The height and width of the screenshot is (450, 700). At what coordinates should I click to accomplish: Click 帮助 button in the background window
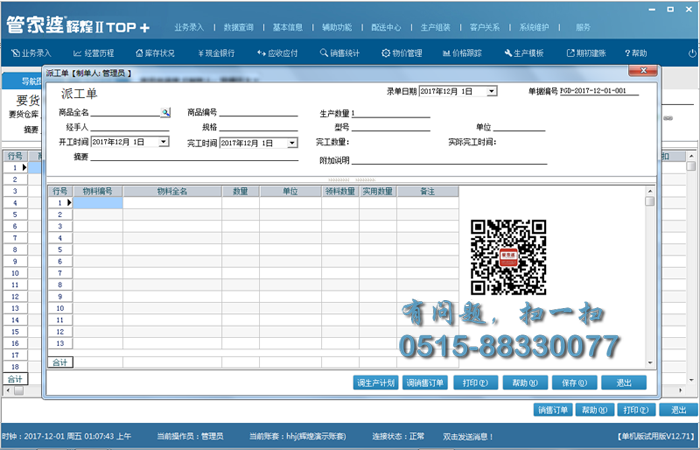(595, 410)
